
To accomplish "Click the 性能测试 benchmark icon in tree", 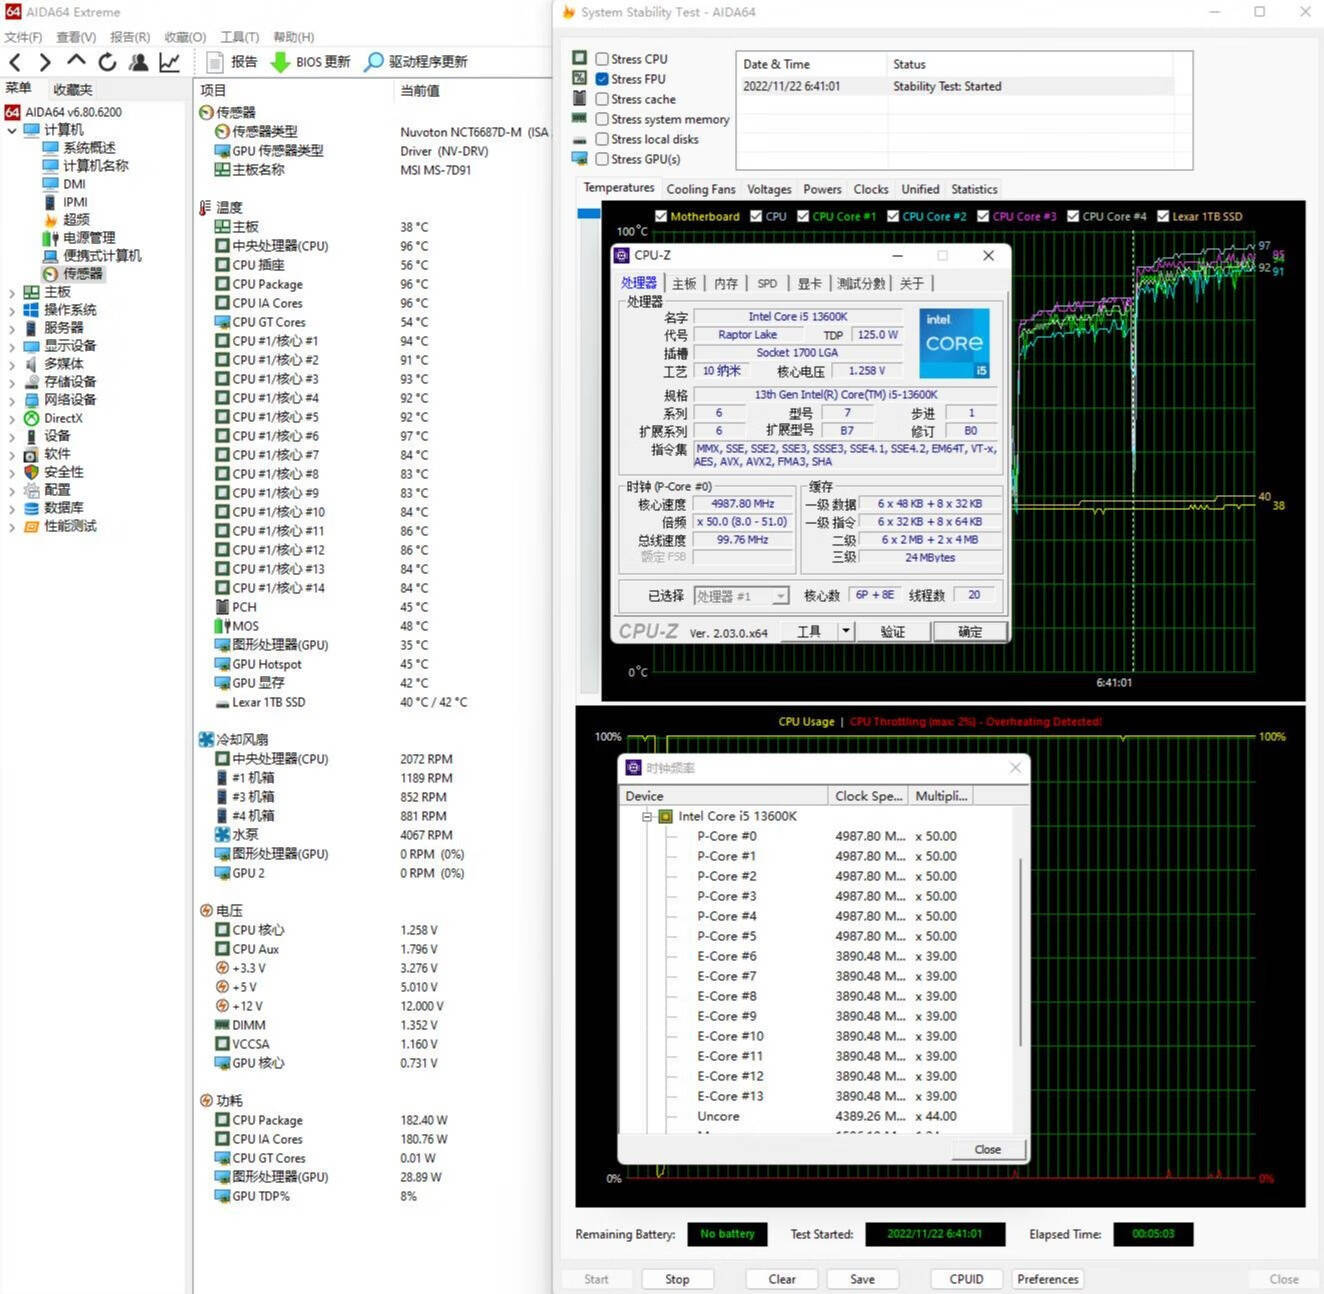I will click(31, 526).
